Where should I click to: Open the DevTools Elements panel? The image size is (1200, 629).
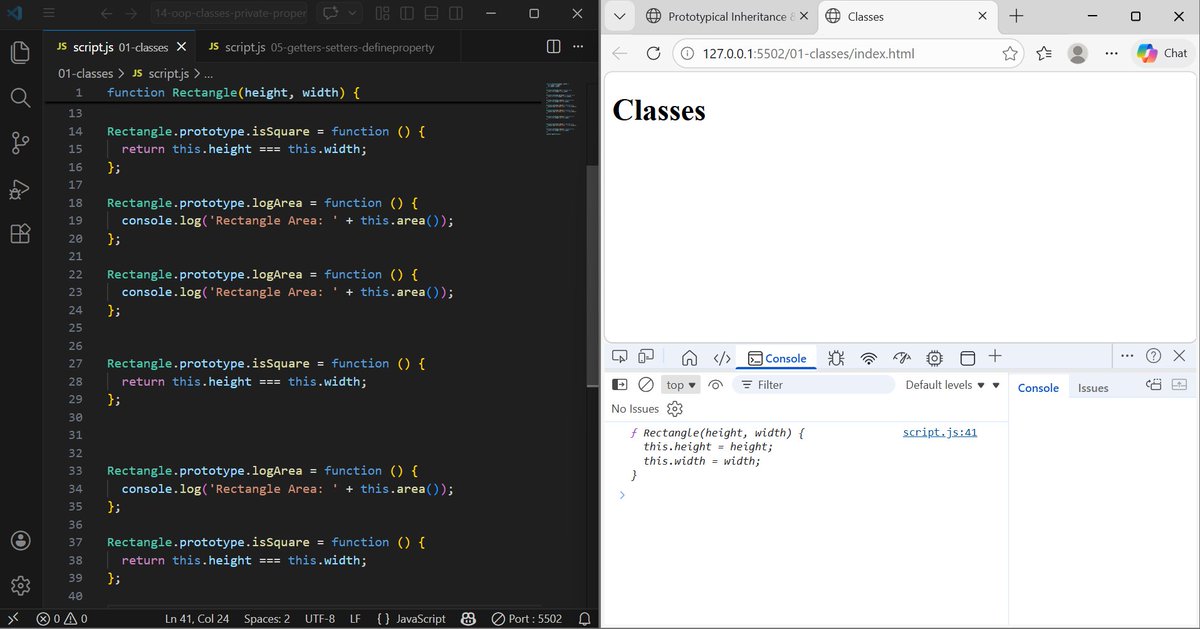[x=722, y=358]
